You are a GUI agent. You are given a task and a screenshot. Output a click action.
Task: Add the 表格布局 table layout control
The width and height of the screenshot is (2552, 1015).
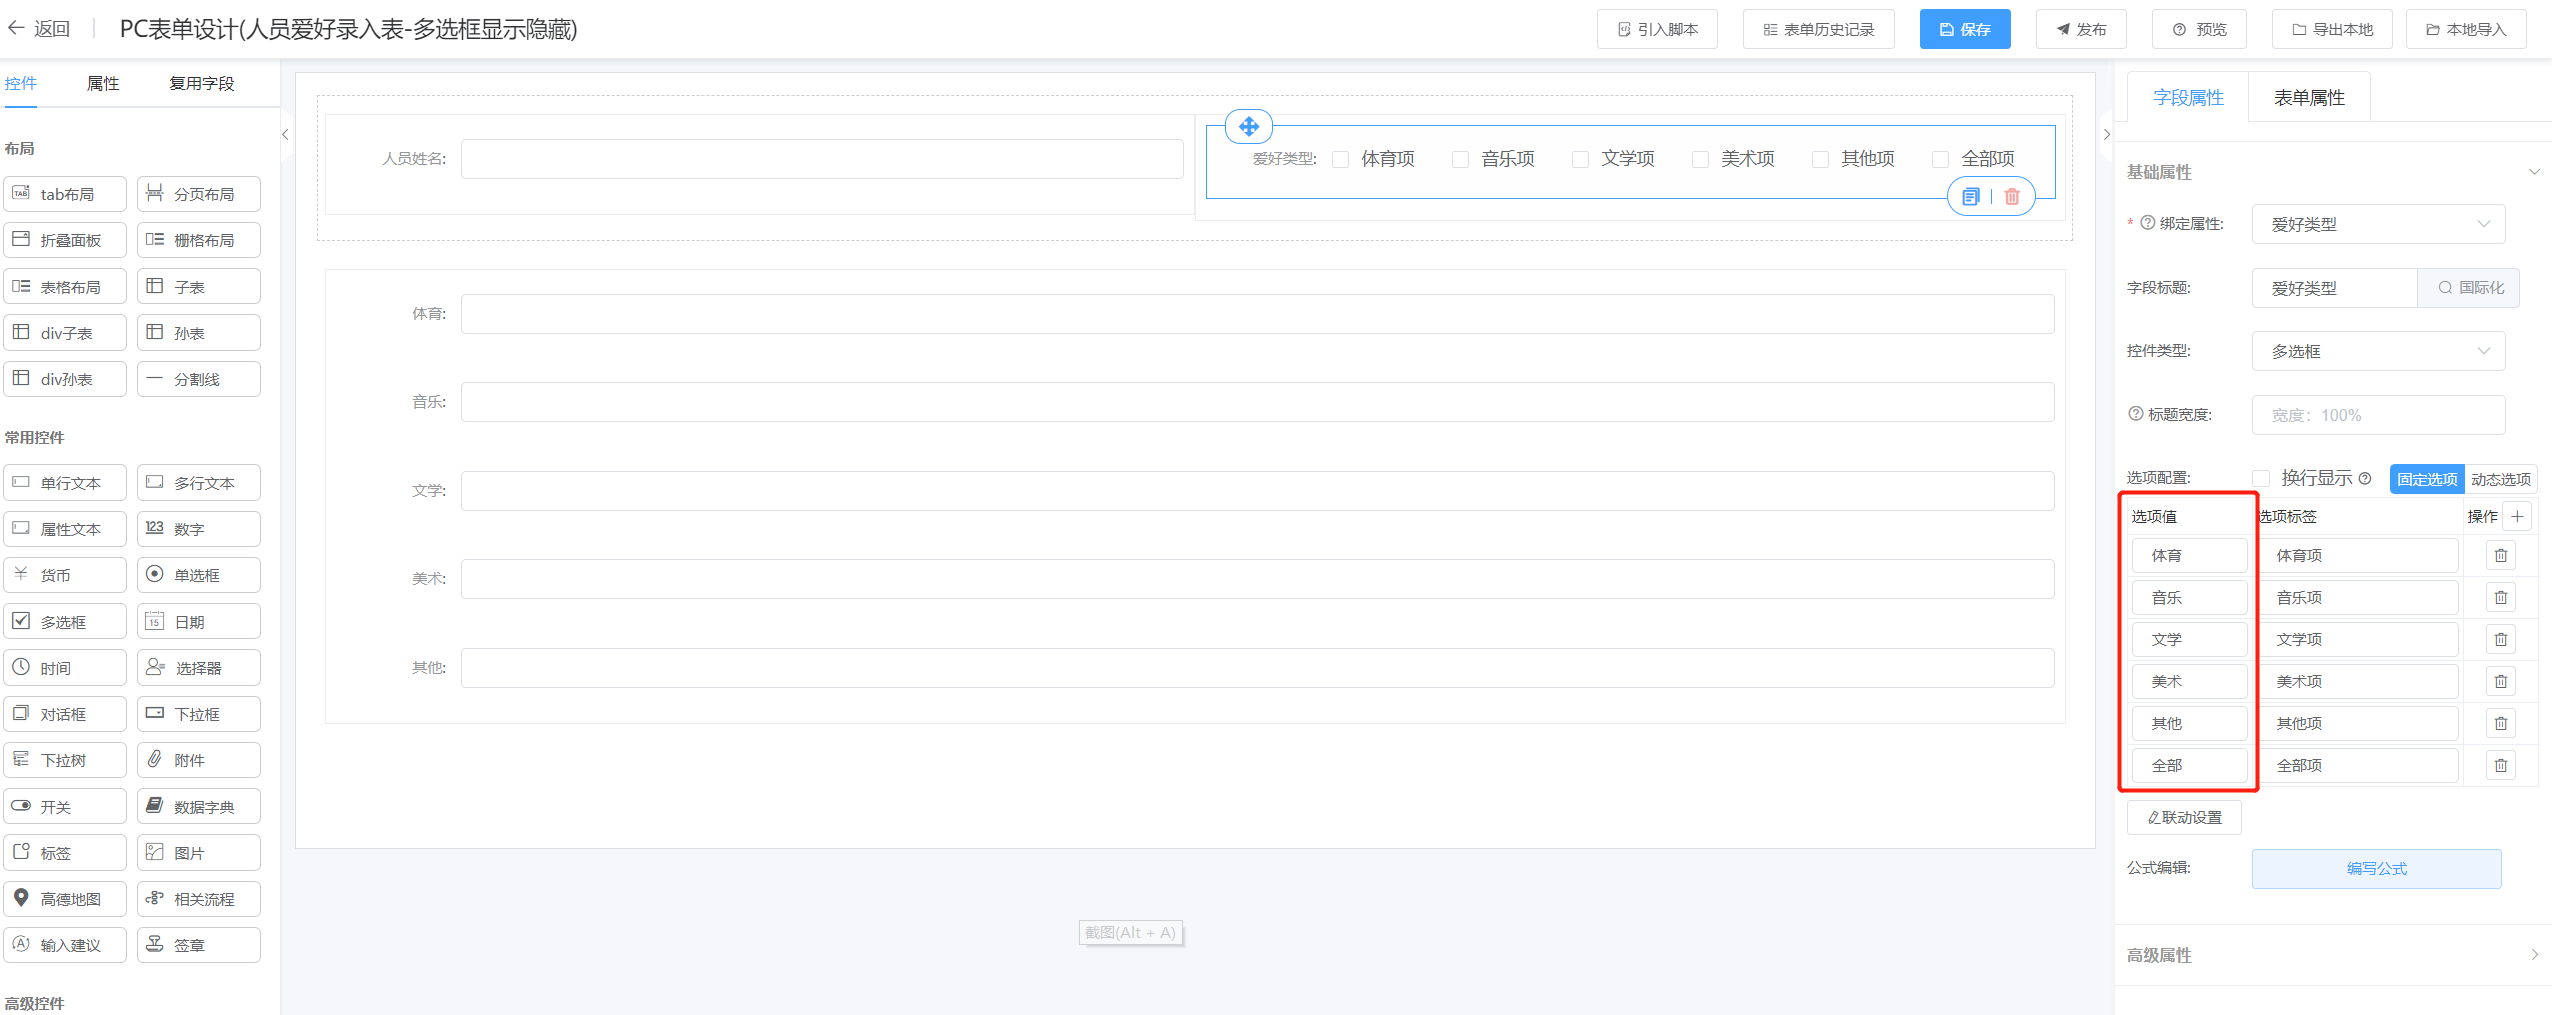[65, 287]
